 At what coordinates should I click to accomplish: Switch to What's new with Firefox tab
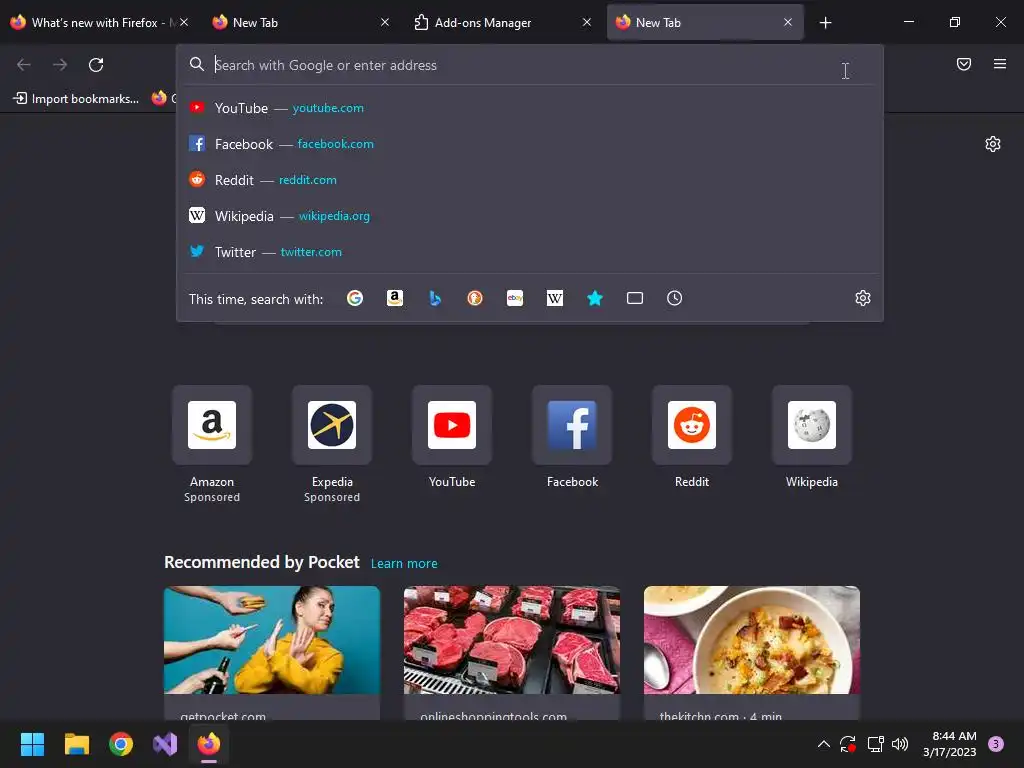coord(95,23)
